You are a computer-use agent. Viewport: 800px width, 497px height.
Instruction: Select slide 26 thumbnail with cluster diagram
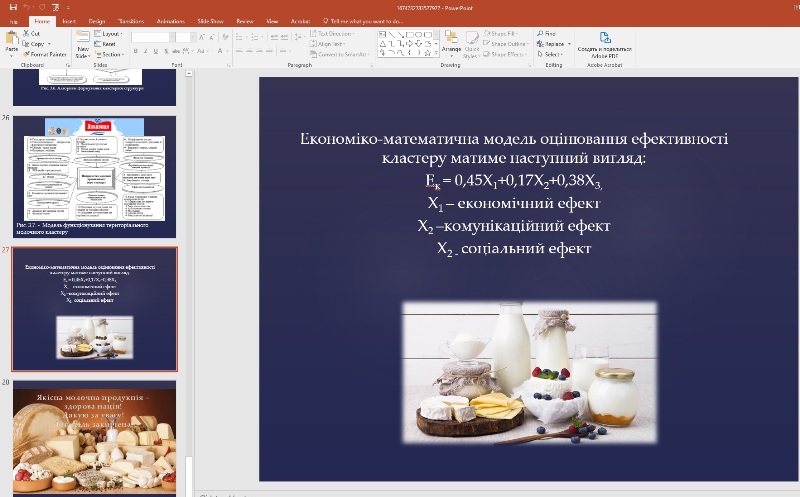[x=94, y=177]
